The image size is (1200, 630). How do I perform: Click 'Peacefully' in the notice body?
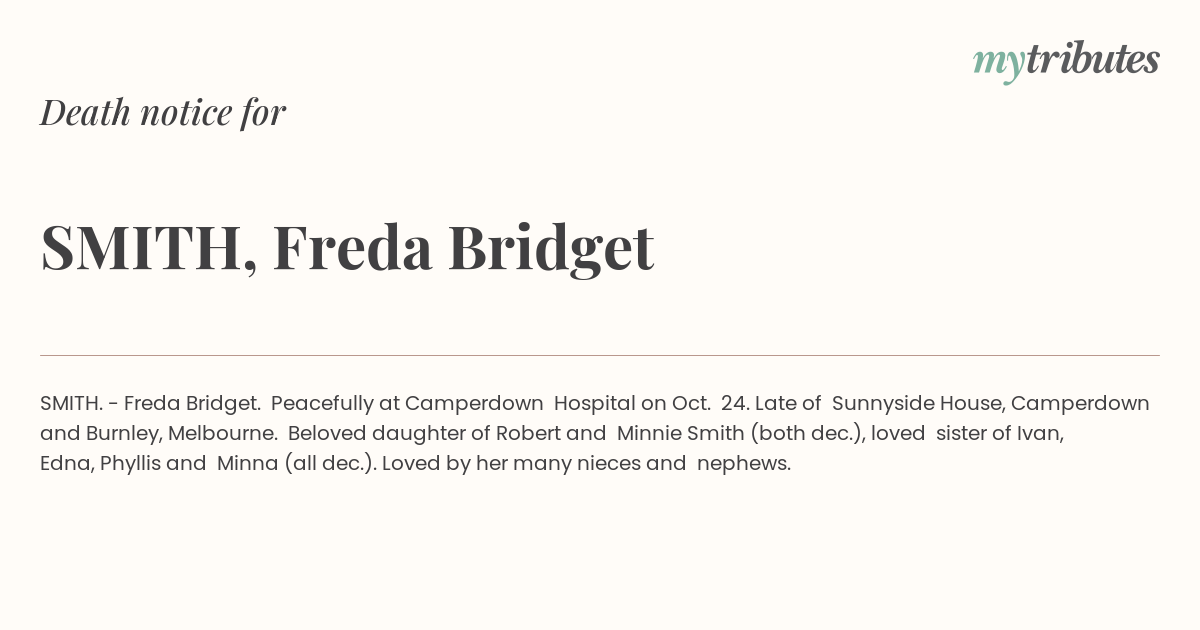click(x=322, y=404)
